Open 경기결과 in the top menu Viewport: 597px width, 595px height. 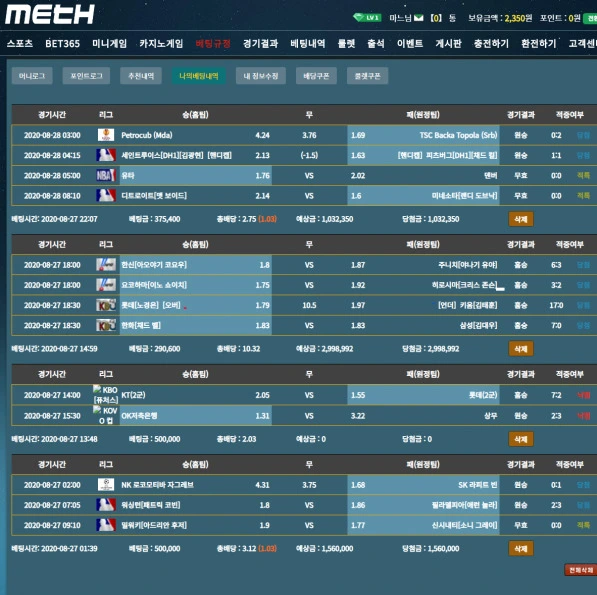[260, 43]
